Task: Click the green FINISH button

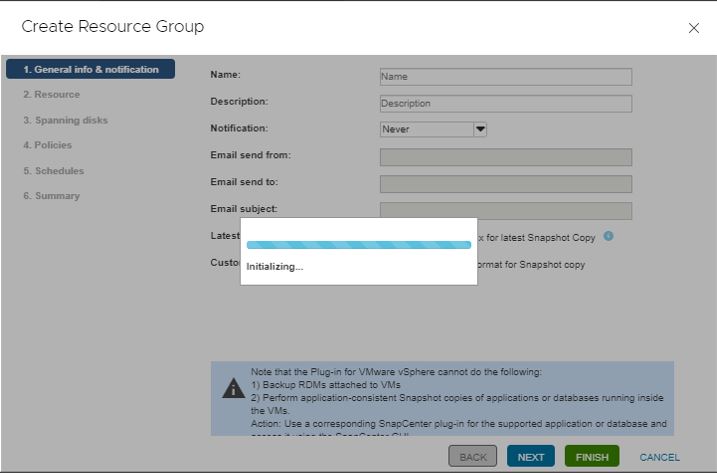Action: point(591,457)
